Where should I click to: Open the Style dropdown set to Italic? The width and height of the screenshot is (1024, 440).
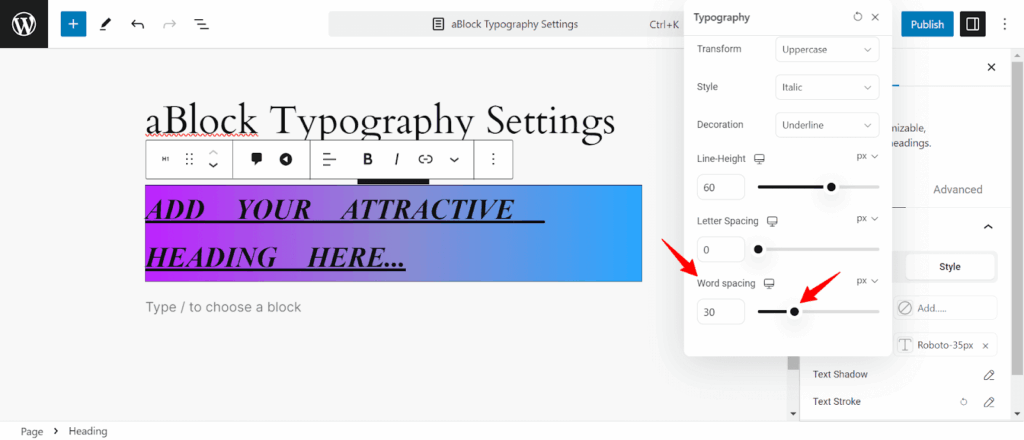pyautogui.click(x=827, y=87)
